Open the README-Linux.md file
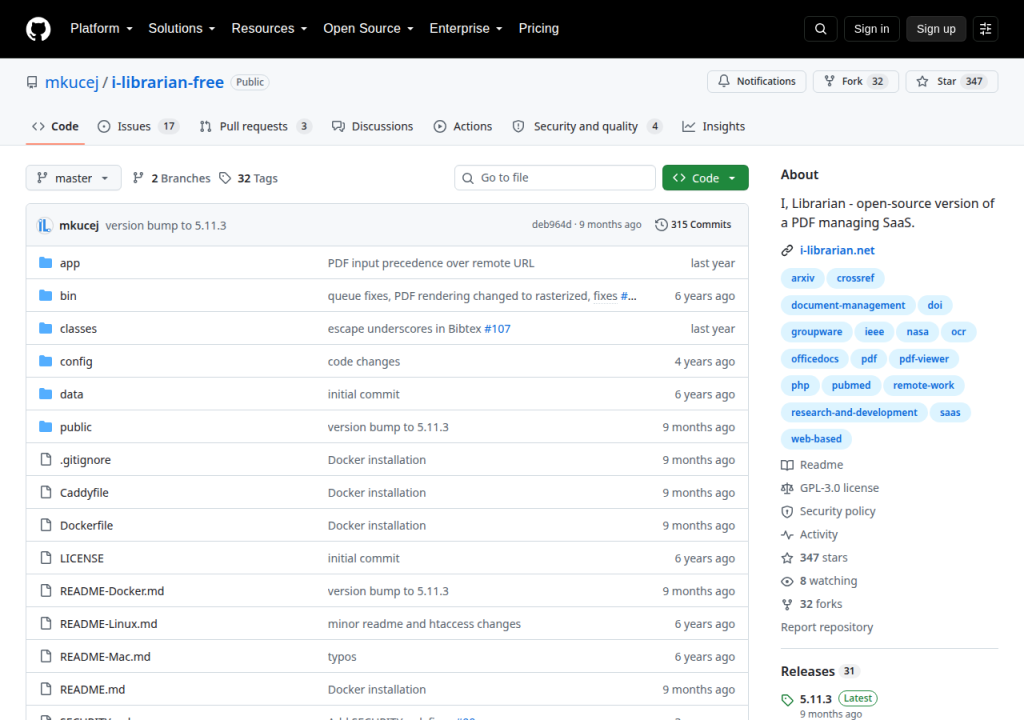 (x=108, y=623)
